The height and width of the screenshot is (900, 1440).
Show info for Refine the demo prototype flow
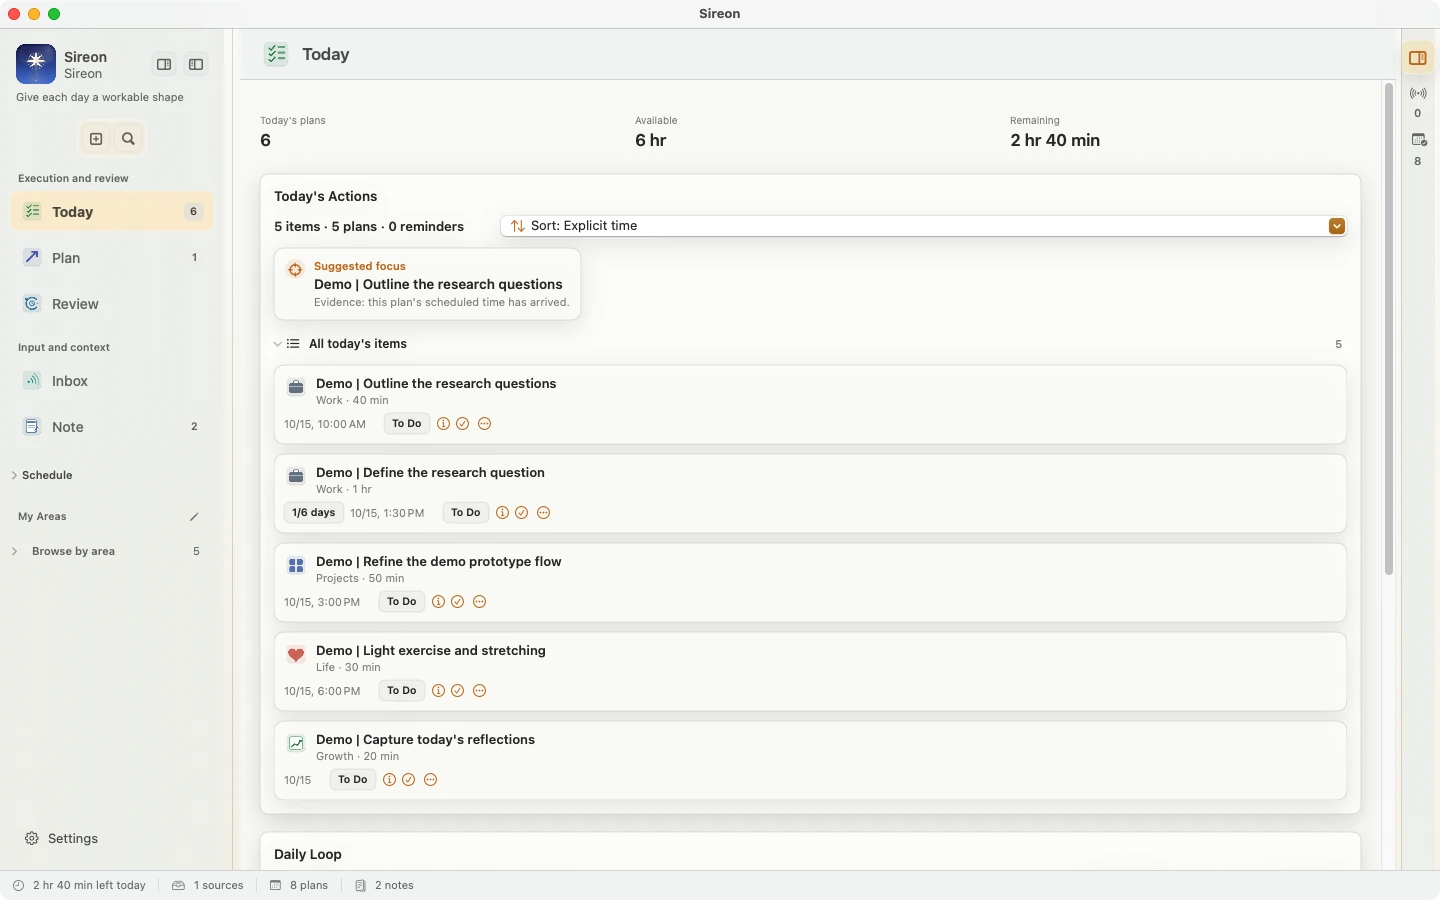pos(438,602)
